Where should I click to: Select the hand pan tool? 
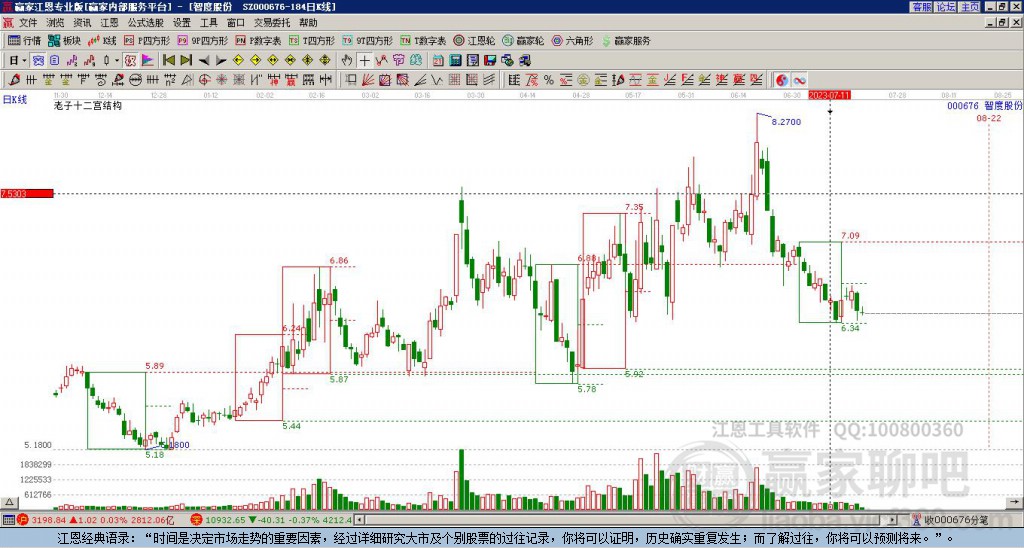347,61
